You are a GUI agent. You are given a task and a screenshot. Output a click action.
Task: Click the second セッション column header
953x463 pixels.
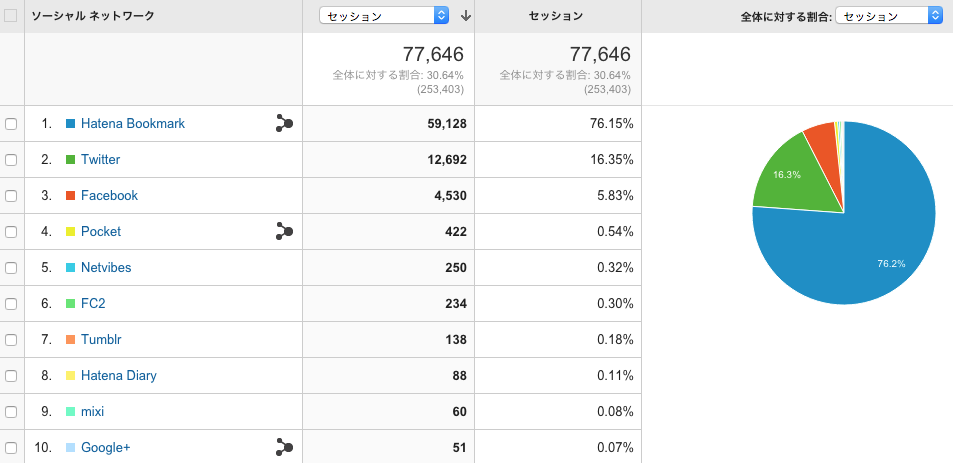coord(556,16)
